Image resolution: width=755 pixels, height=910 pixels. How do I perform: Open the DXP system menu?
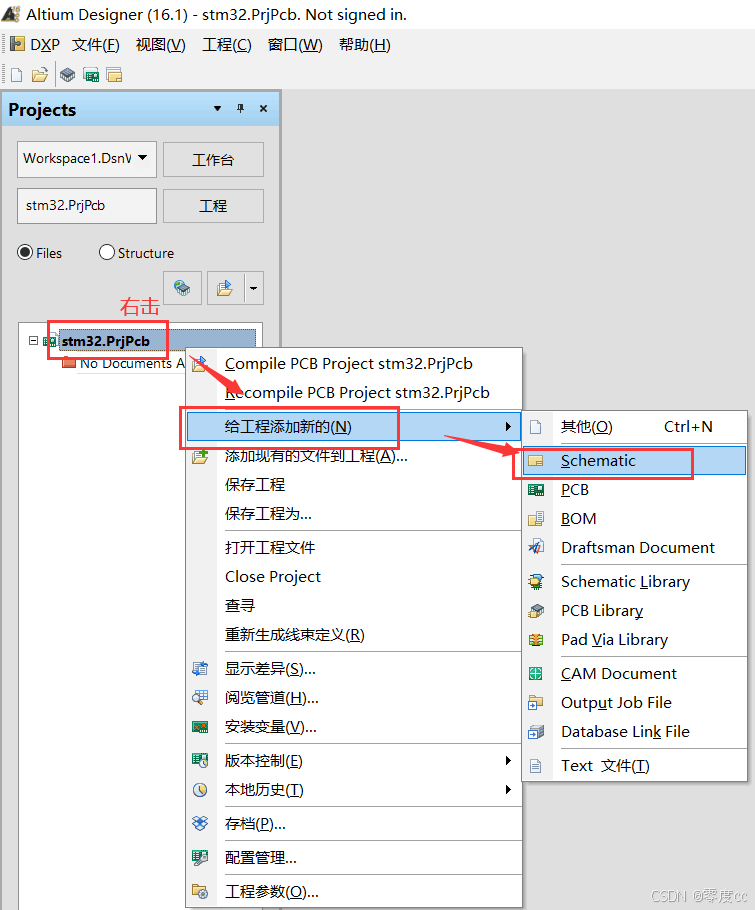[x=35, y=45]
